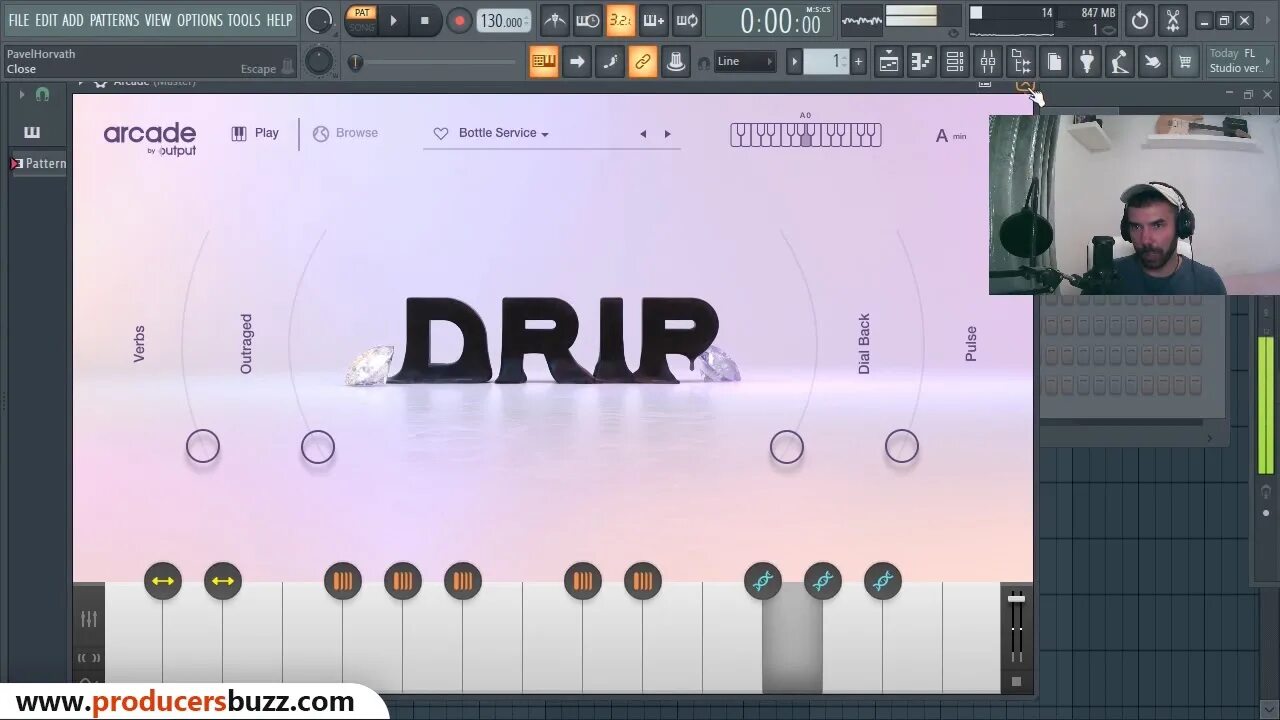This screenshot has width=1280, height=720.
Task: Click Arcade stop square button
Action: tap(1016, 681)
